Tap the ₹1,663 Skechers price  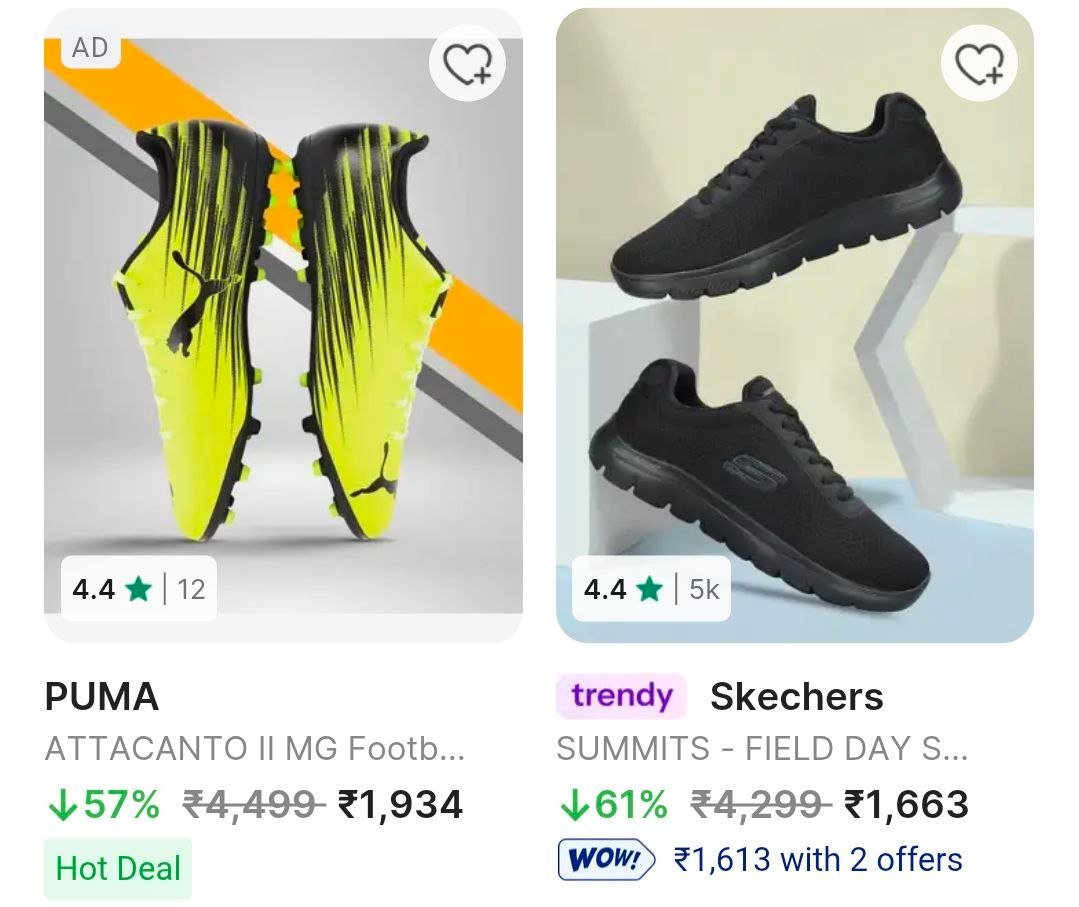pyautogui.click(x=906, y=804)
